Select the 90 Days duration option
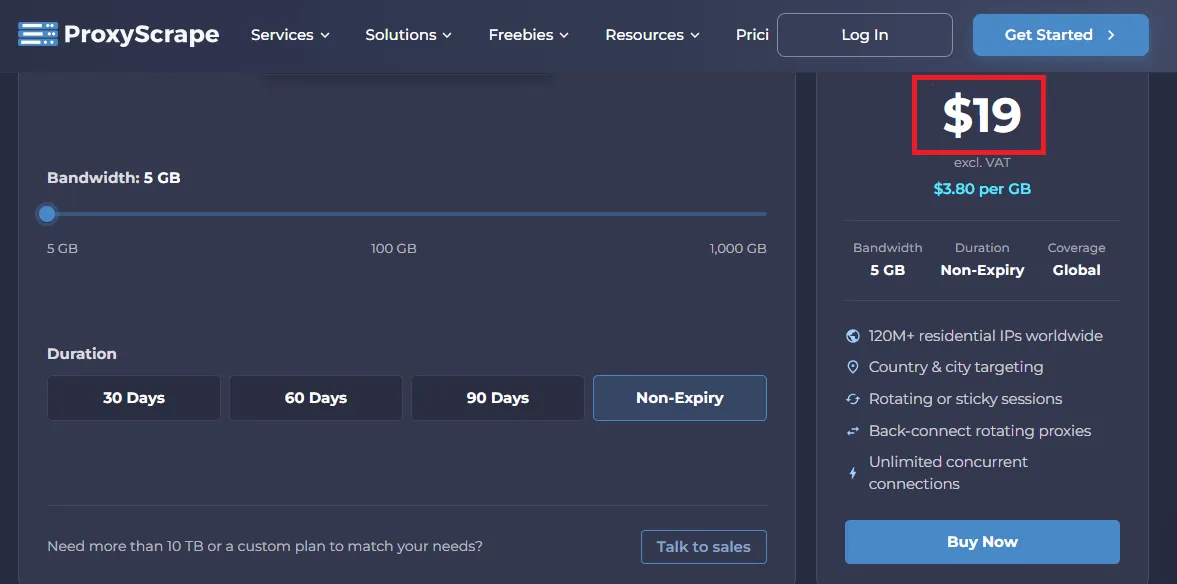 tap(498, 398)
